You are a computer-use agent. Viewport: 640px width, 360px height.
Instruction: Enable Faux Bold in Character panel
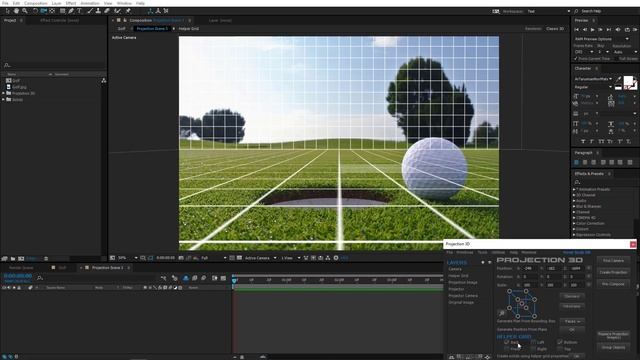(x=583, y=141)
